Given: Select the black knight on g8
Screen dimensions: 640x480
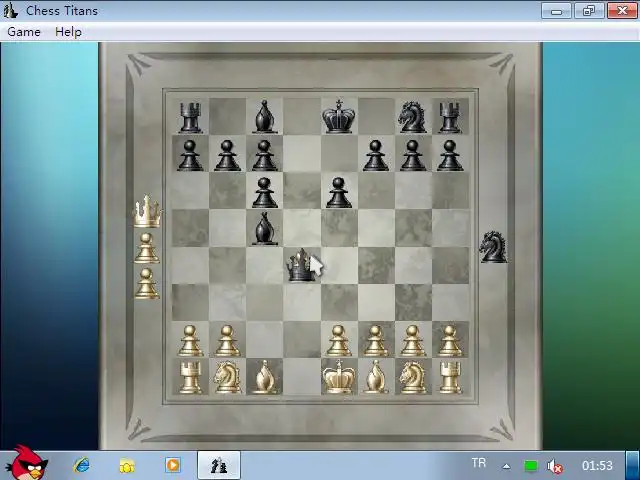Looking at the screenshot, I should [412, 118].
